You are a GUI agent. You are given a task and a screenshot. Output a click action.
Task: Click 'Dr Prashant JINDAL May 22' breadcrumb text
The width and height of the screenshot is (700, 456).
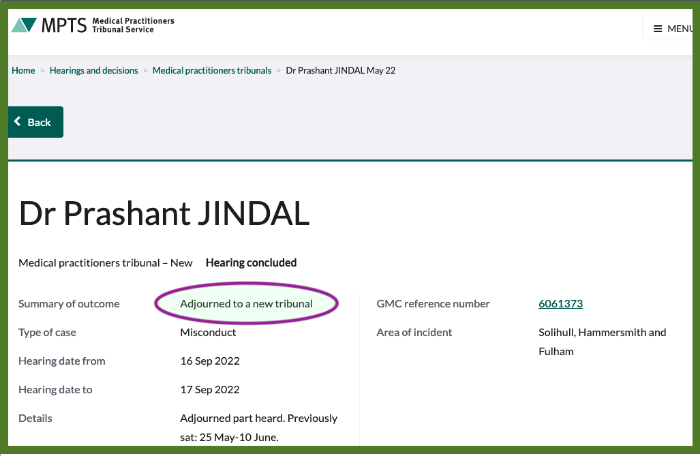(341, 71)
